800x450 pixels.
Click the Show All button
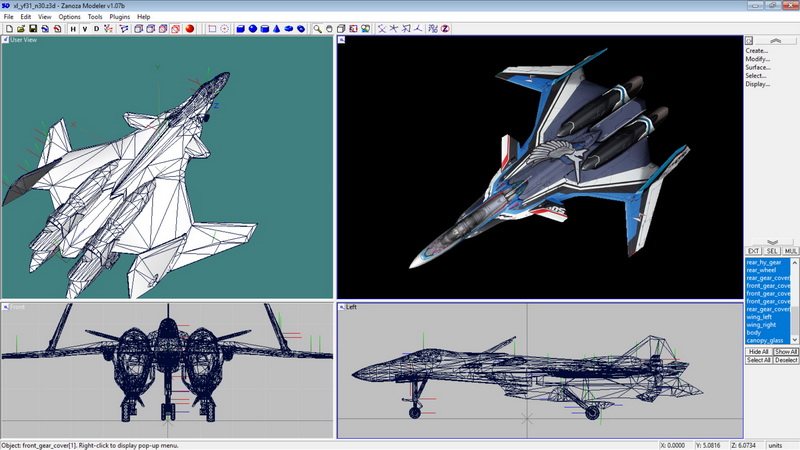[786, 352]
